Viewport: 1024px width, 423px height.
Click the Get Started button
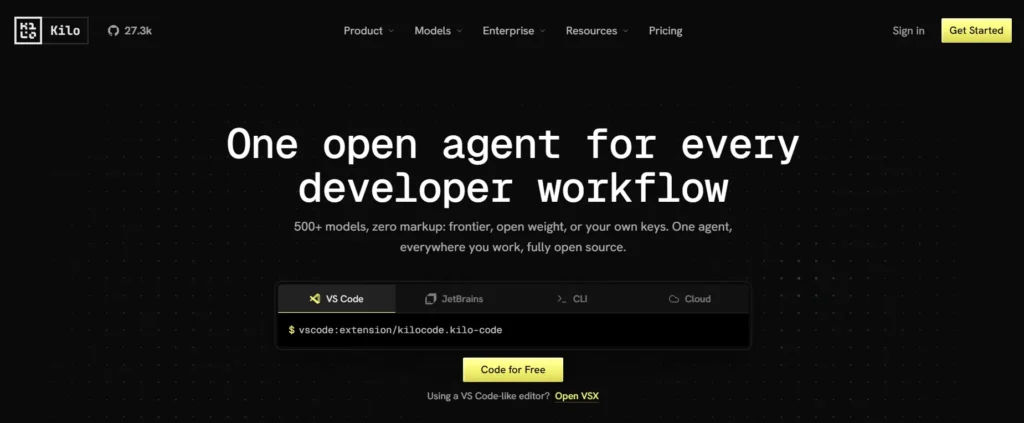976,30
